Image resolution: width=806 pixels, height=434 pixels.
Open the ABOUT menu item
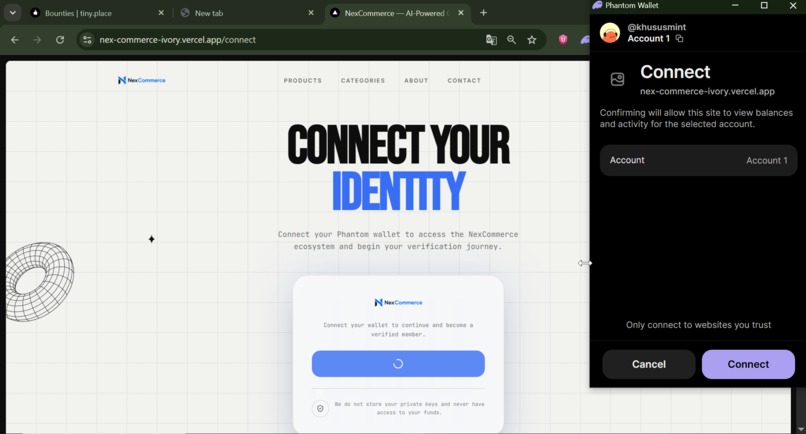(416, 81)
